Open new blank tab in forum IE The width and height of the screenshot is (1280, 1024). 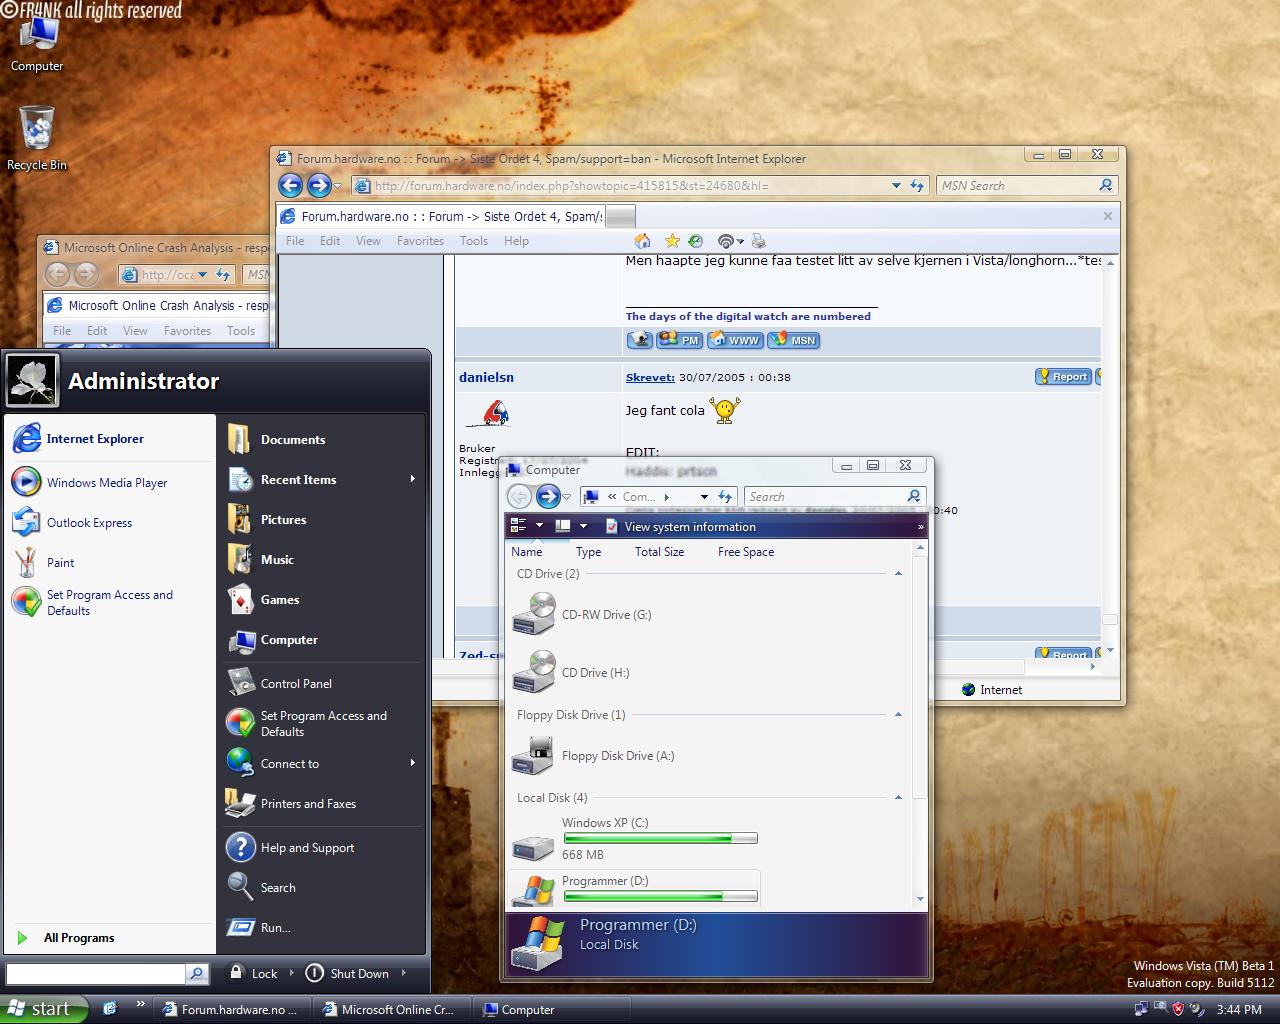click(620, 217)
